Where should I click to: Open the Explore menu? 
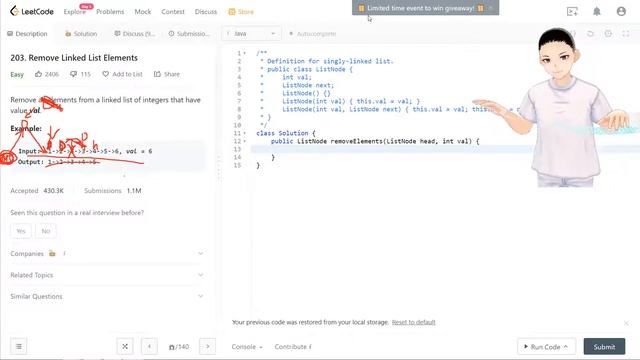point(75,12)
